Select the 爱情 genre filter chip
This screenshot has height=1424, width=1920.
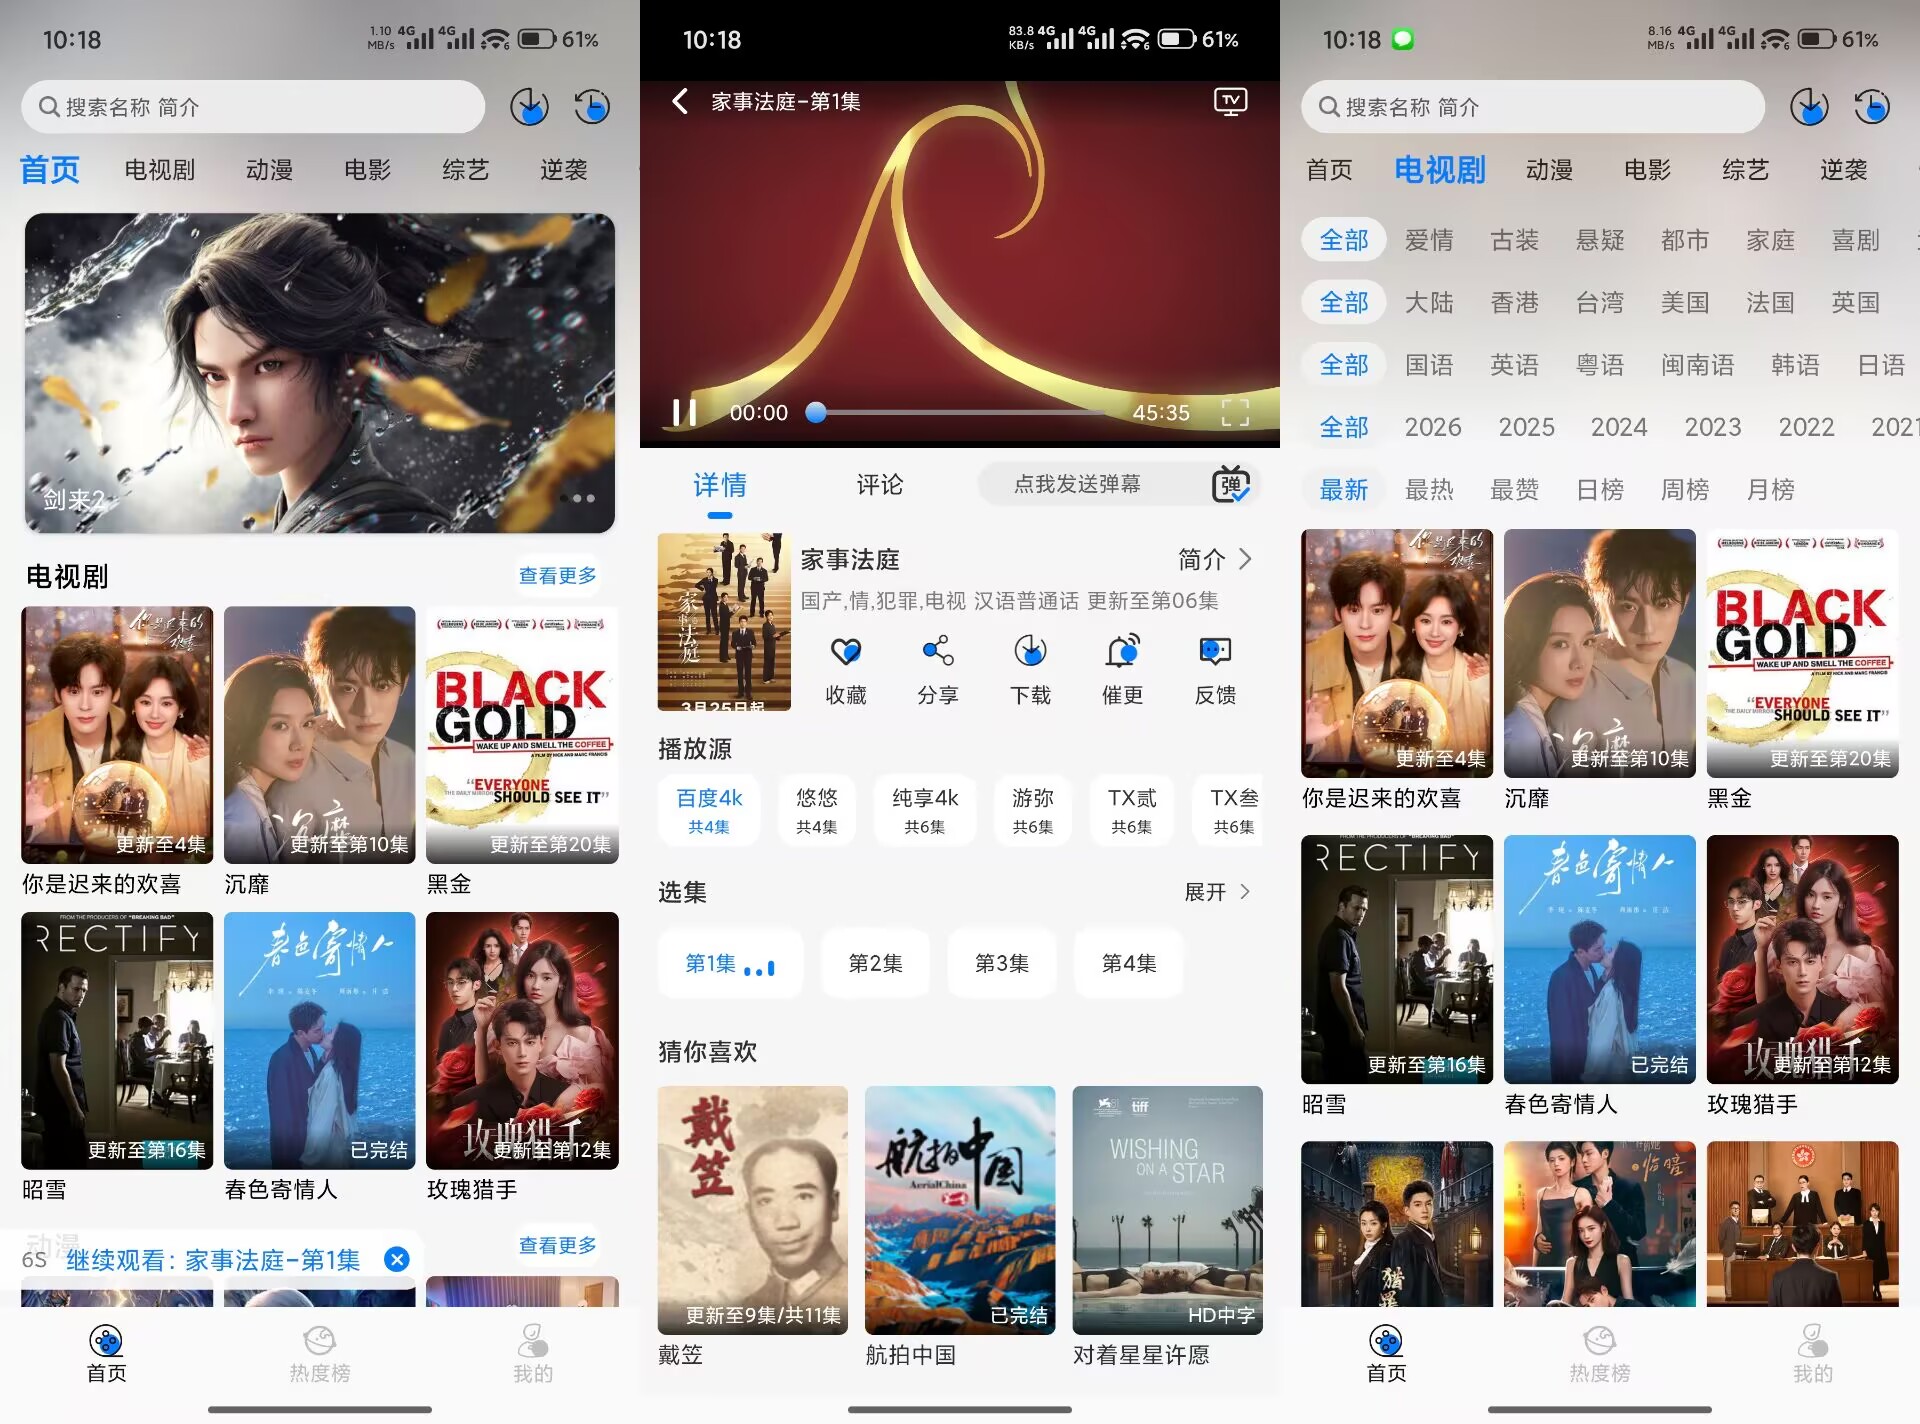1428,240
